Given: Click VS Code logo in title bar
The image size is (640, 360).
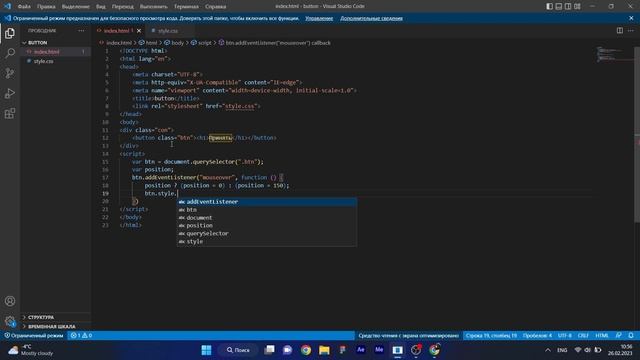Looking at the screenshot, I should [7, 6].
